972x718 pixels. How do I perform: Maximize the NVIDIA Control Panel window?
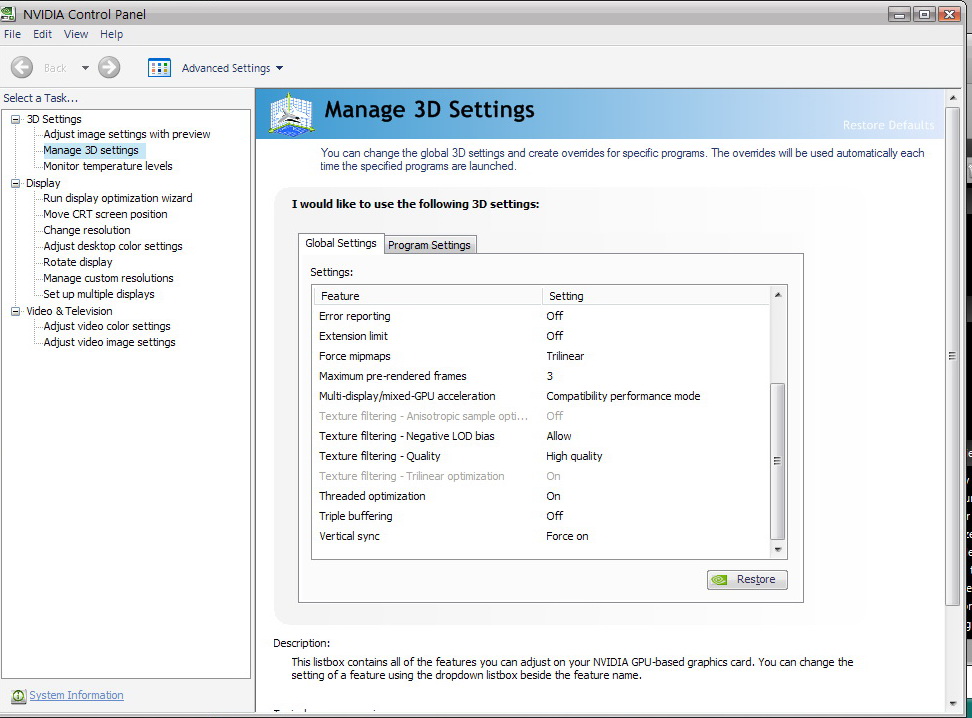coord(924,14)
